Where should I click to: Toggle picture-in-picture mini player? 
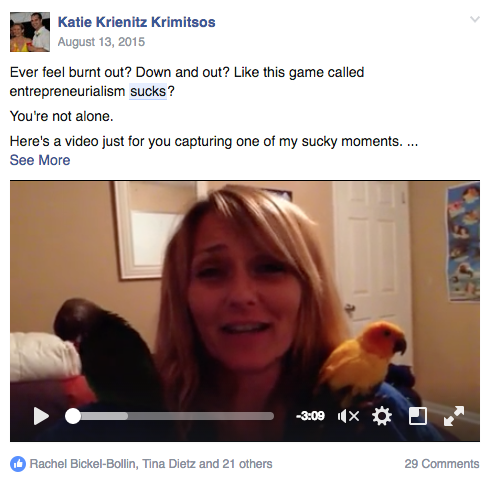click(418, 416)
